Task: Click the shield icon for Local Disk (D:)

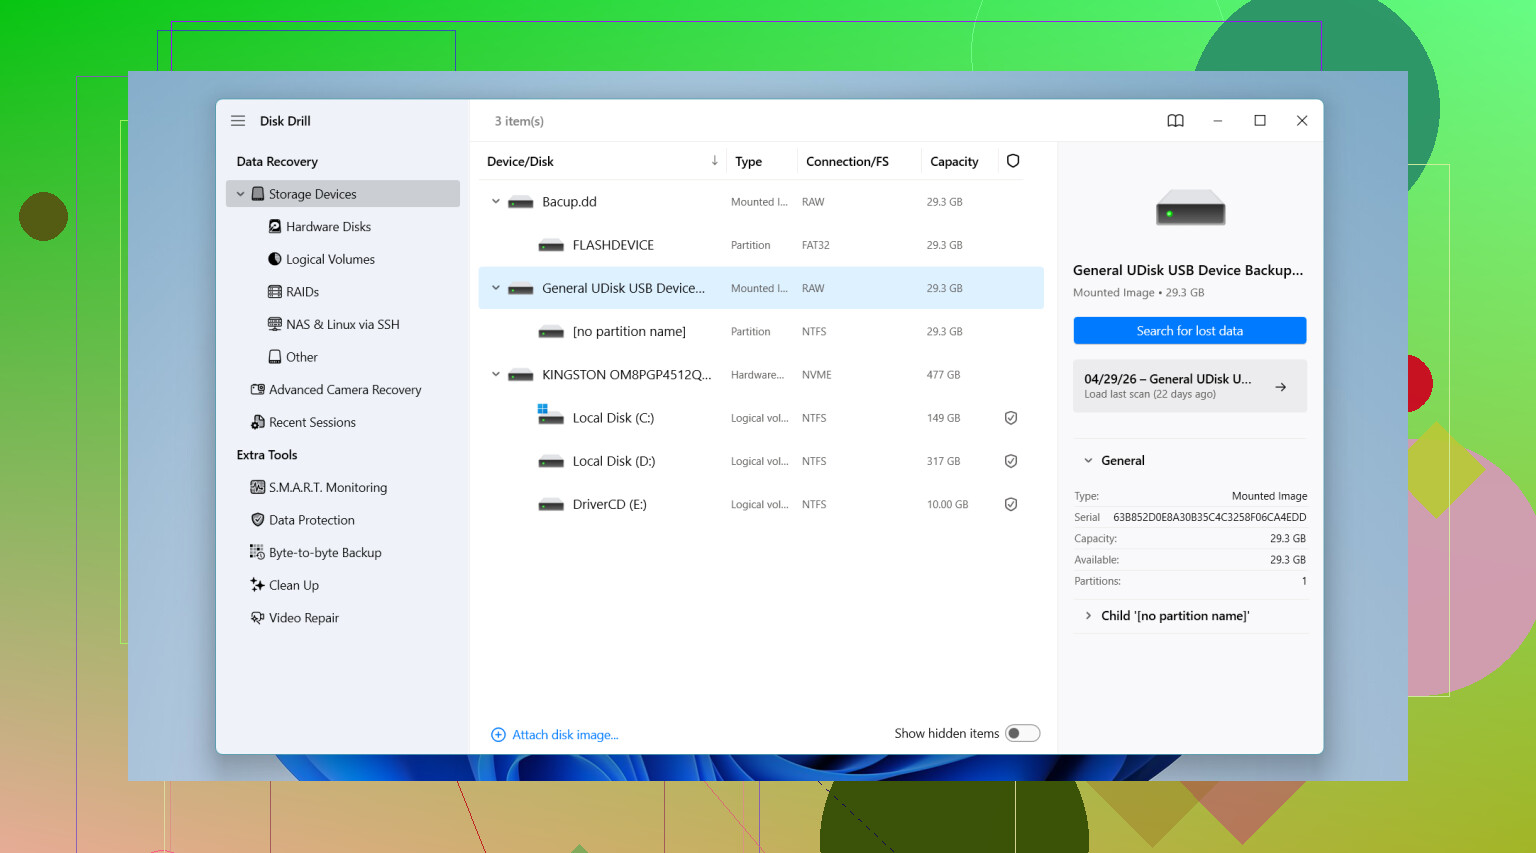Action: [x=1011, y=461]
